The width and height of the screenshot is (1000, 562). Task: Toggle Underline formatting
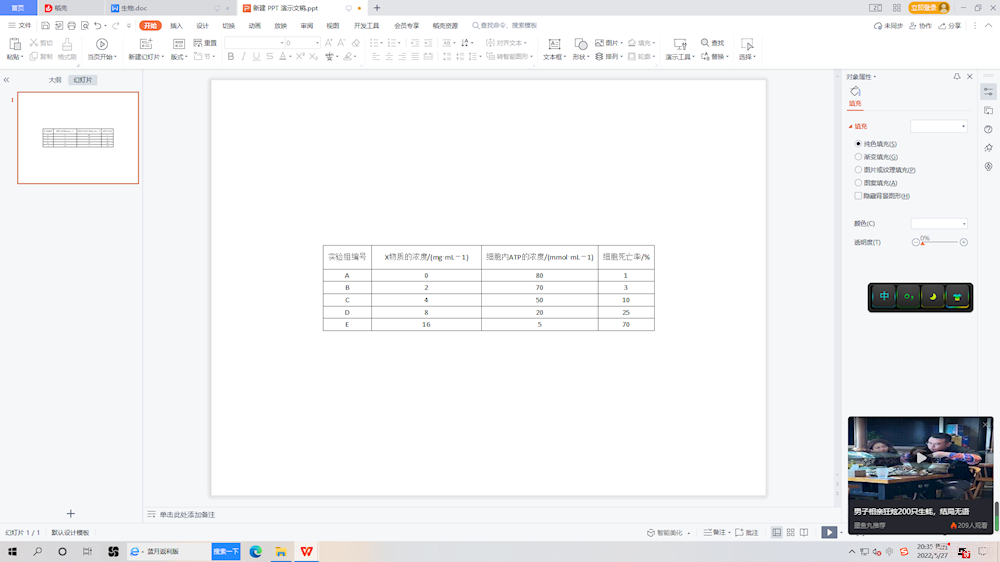point(256,57)
